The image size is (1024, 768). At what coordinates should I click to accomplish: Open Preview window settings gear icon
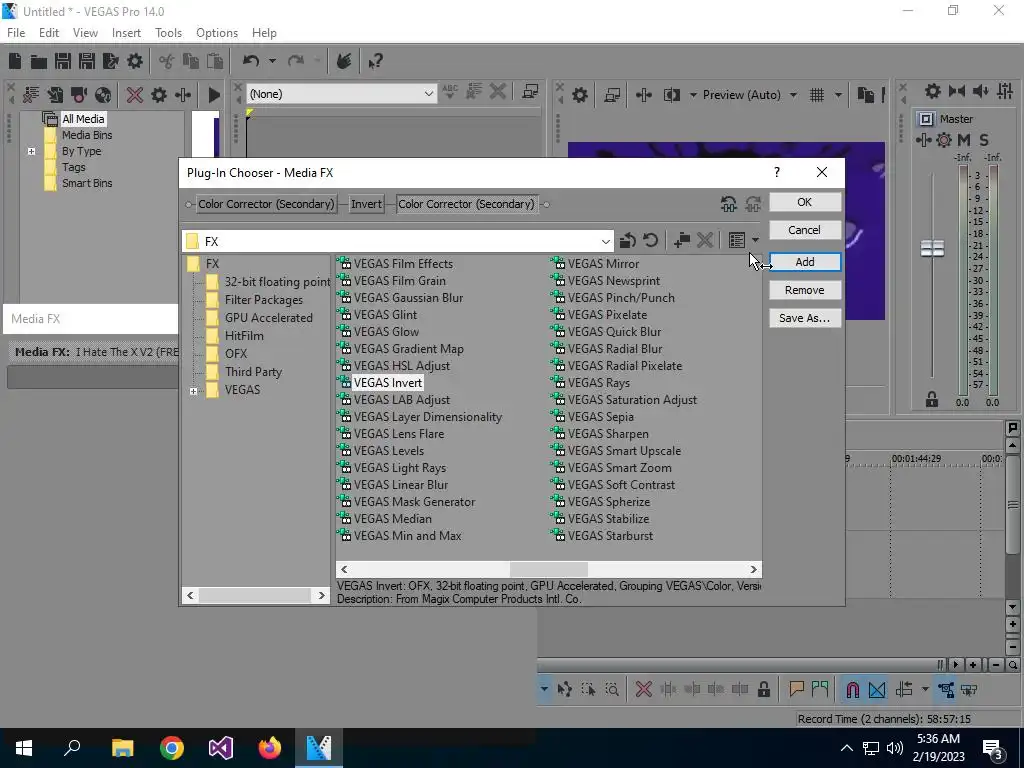click(x=579, y=95)
